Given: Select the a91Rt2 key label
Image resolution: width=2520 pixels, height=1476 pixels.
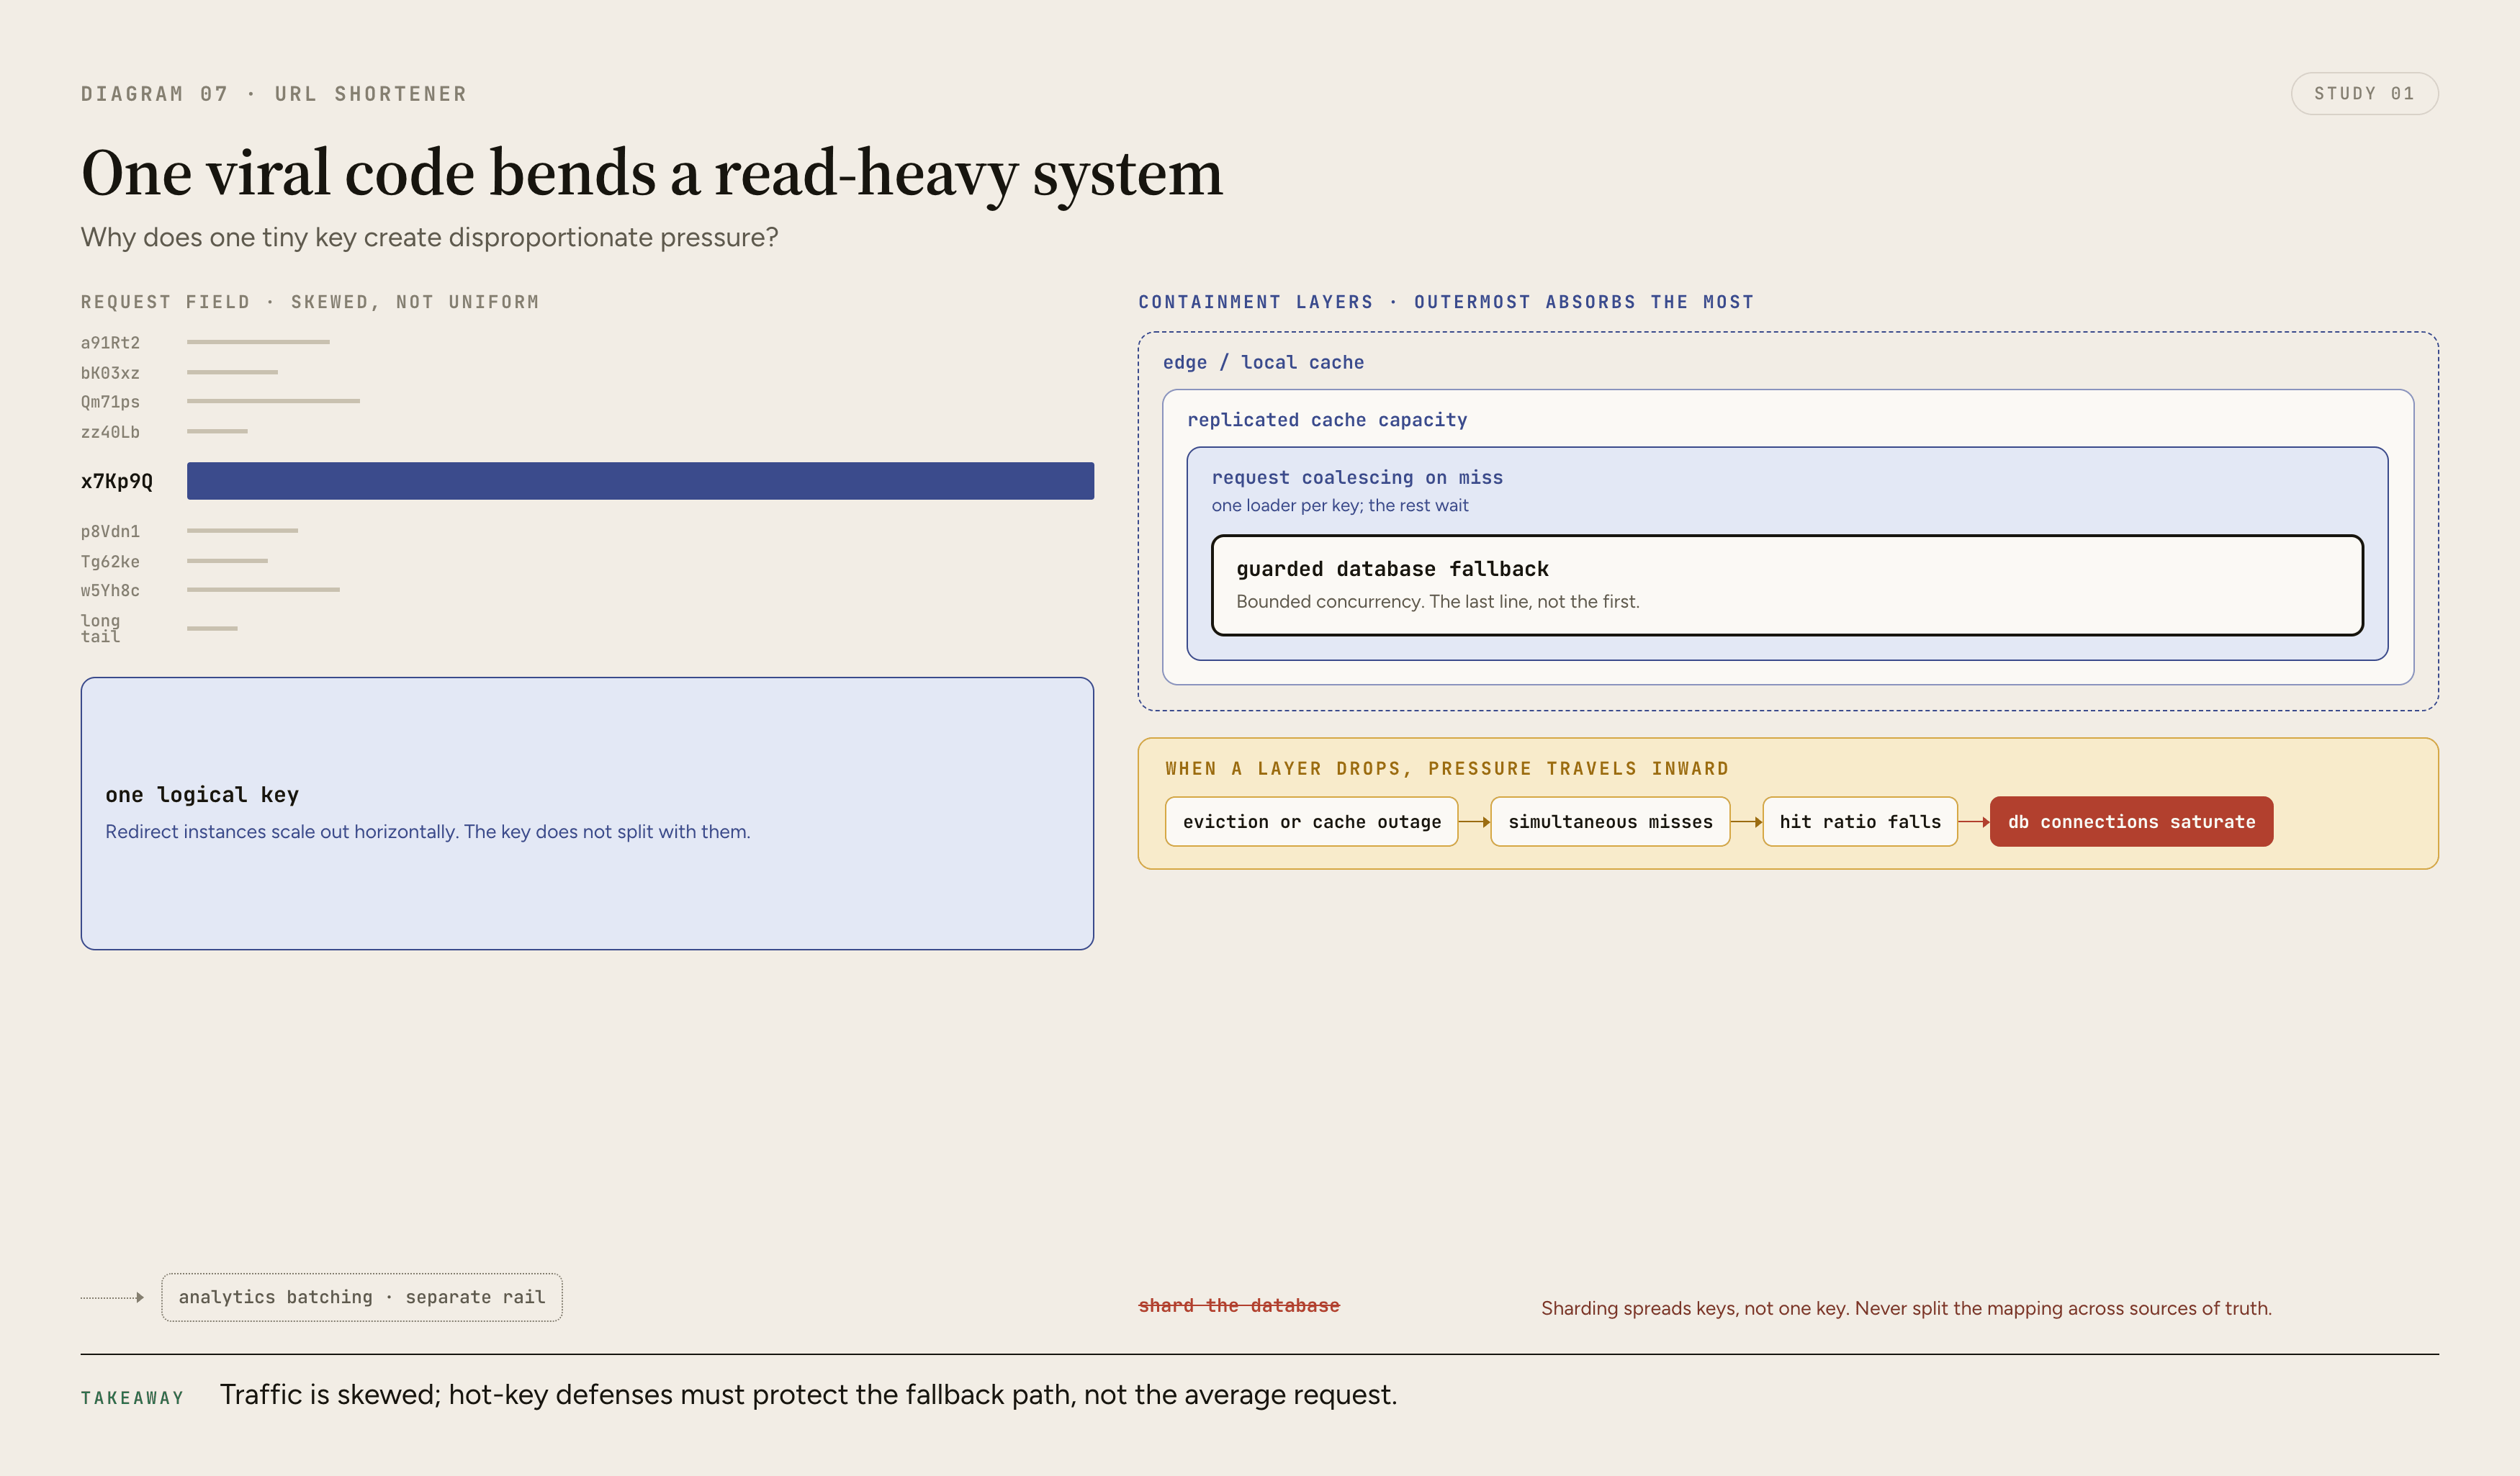Looking at the screenshot, I should tap(110, 343).
